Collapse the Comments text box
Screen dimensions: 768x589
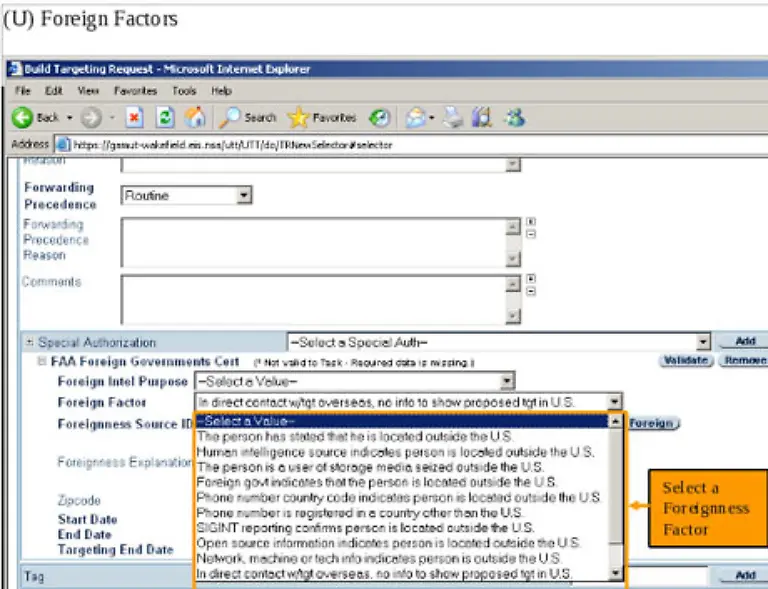tap(531, 291)
